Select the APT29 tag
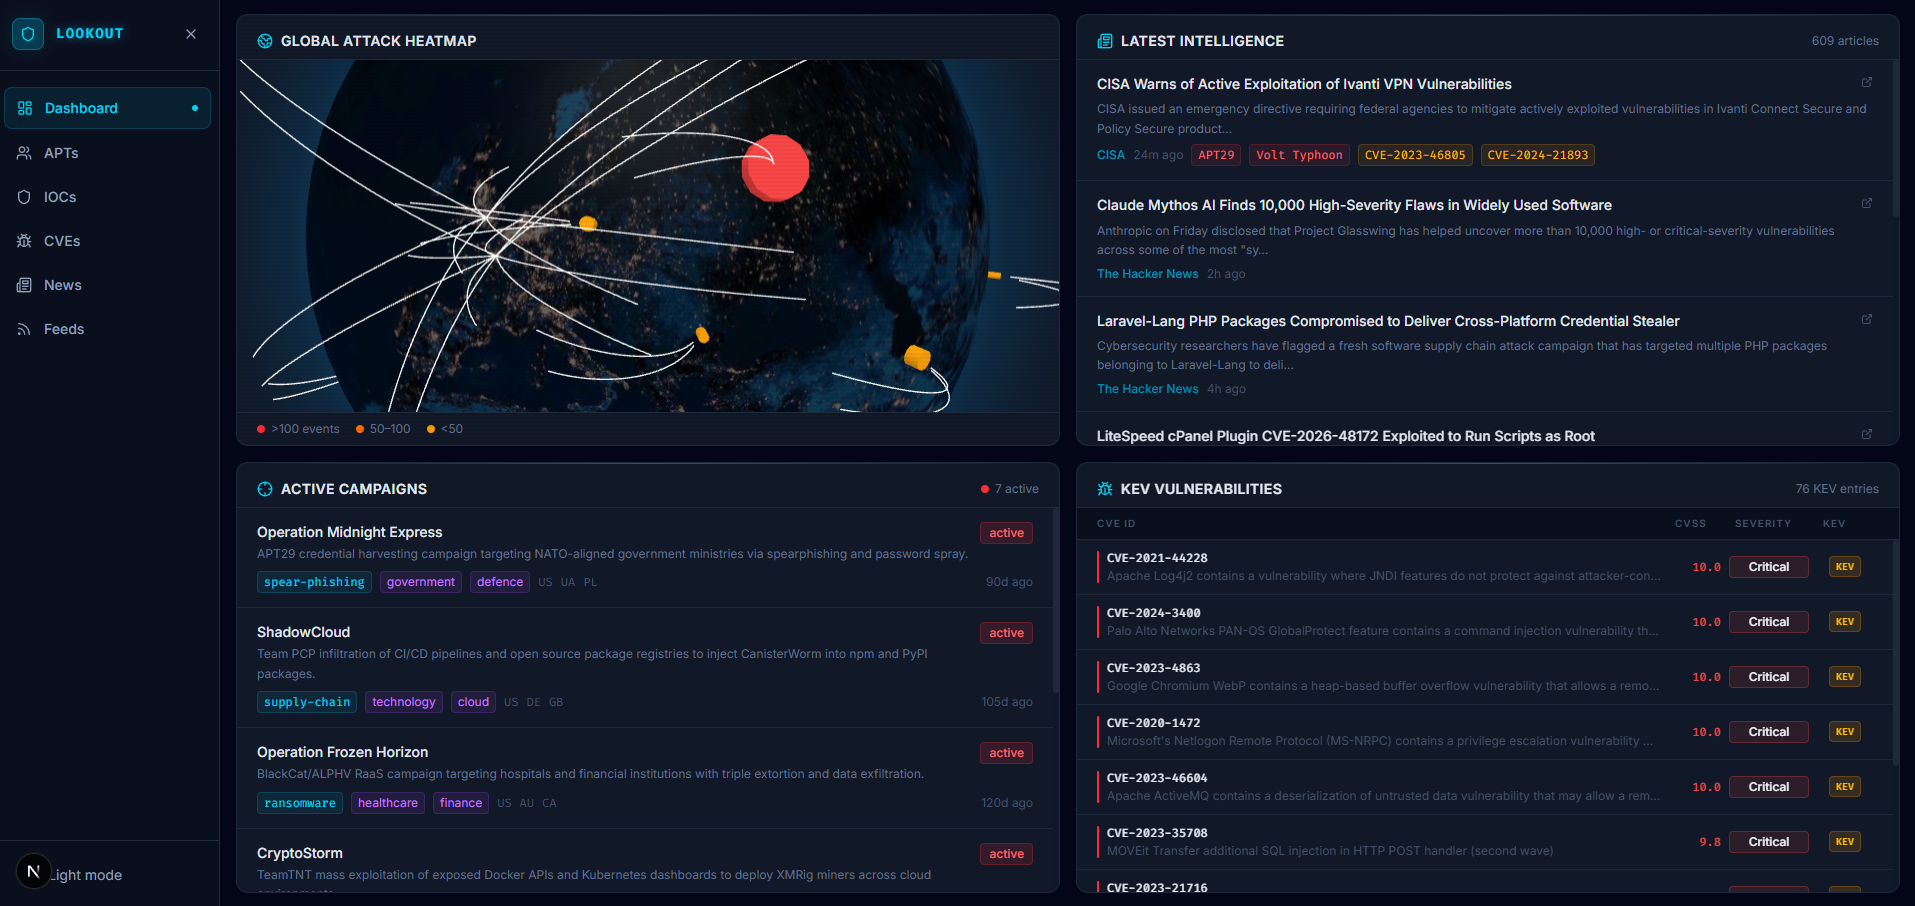The image size is (1915, 906). click(1216, 155)
